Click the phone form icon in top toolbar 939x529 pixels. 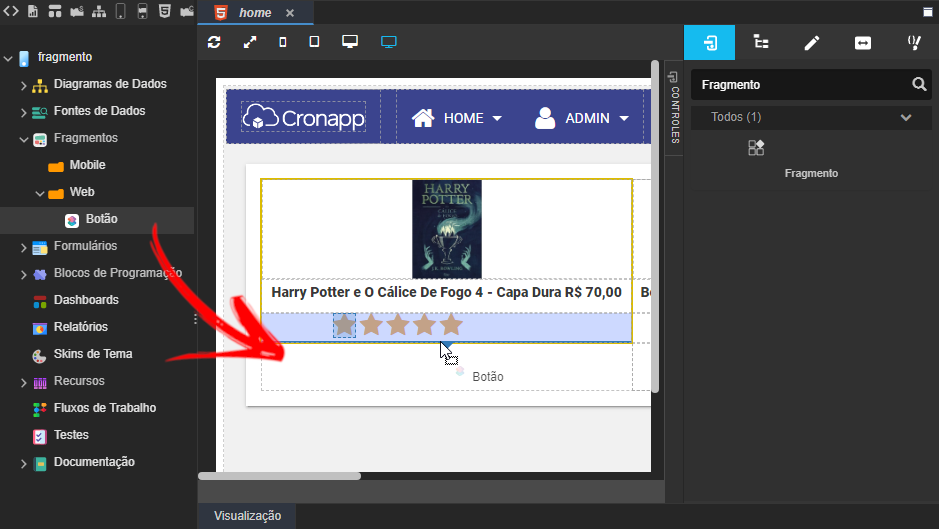[x=143, y=11]
